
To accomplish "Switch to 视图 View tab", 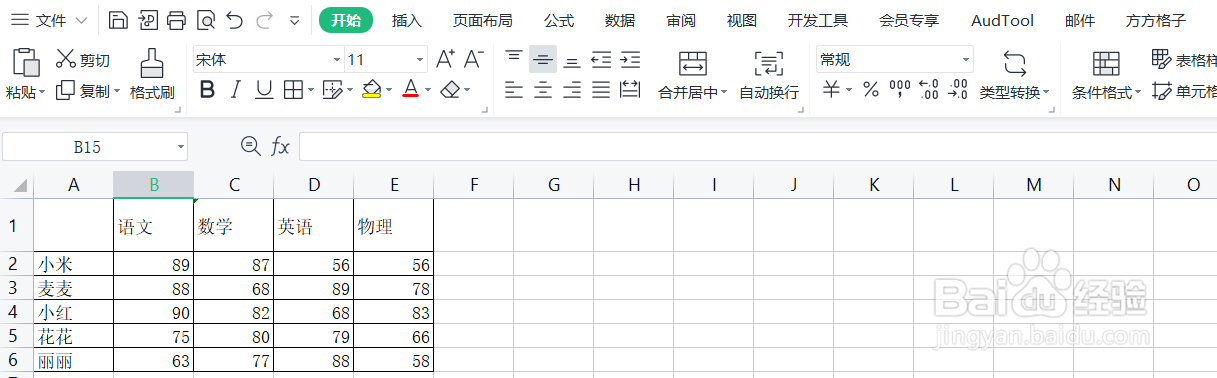I will 741,20.
